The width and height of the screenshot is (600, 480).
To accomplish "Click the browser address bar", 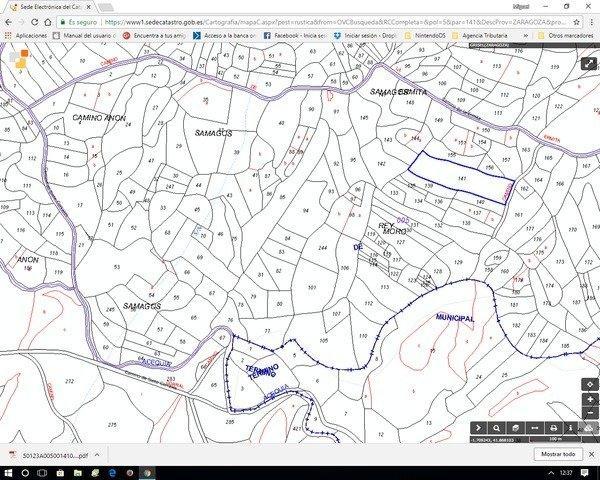I will [300, 20].
